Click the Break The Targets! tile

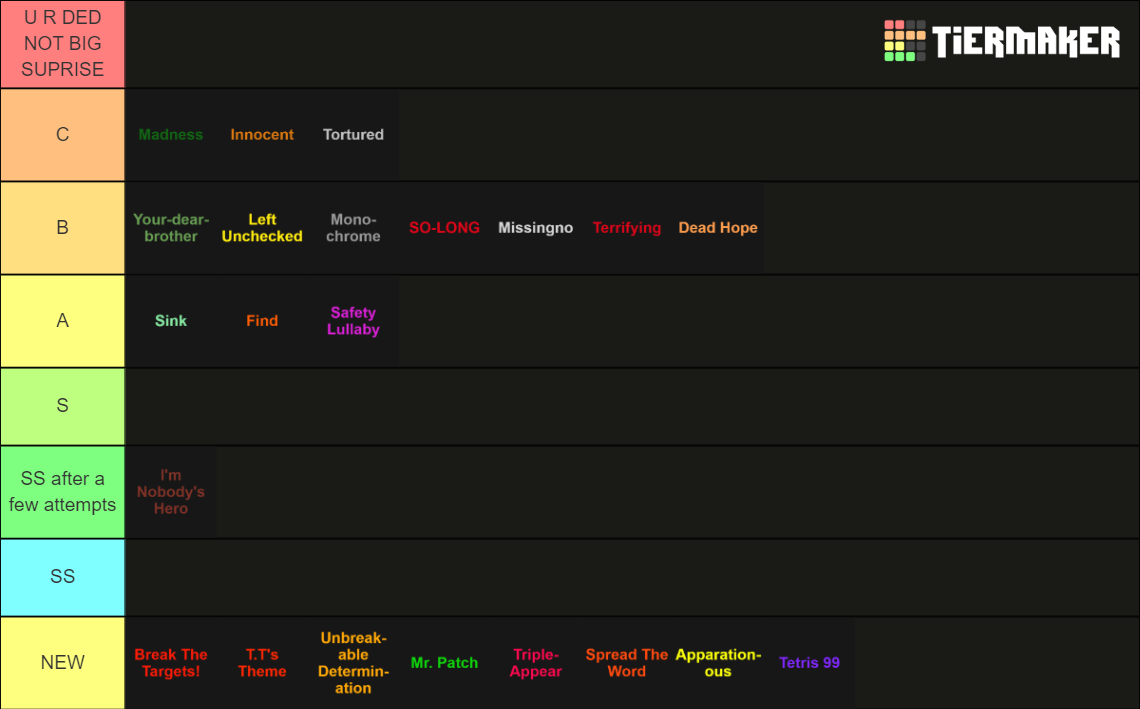click(171, 662)
